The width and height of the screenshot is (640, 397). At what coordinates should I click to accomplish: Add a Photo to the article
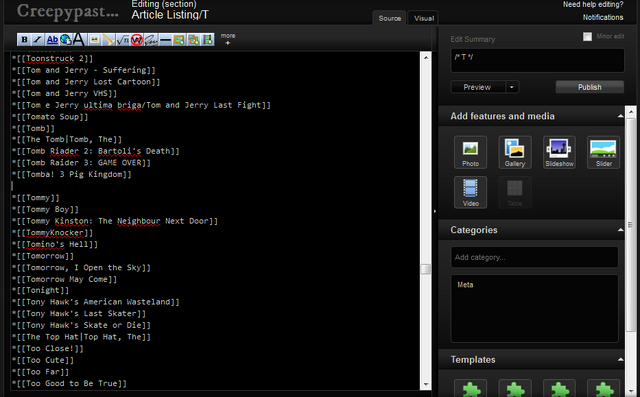(x=470, y=152)
